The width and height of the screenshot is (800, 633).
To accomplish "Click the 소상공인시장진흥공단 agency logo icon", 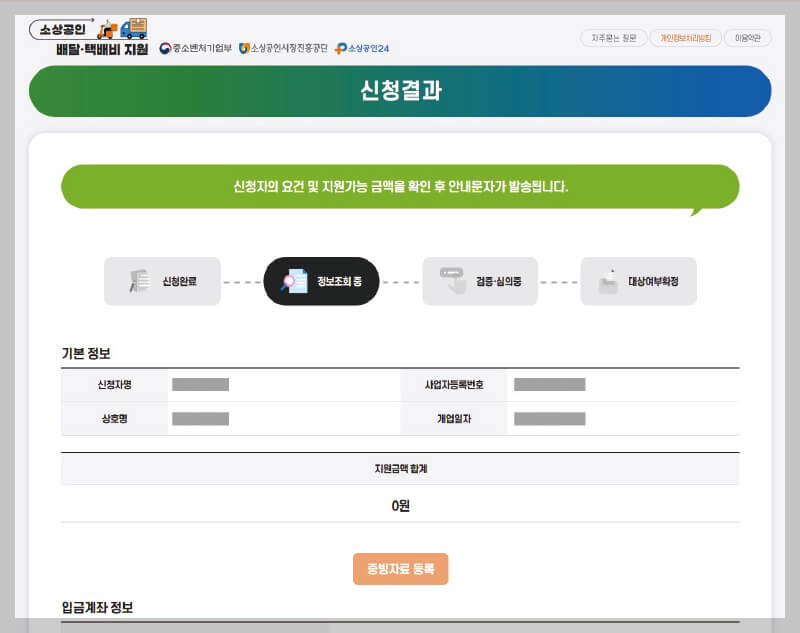I will [x=244, y=45].
